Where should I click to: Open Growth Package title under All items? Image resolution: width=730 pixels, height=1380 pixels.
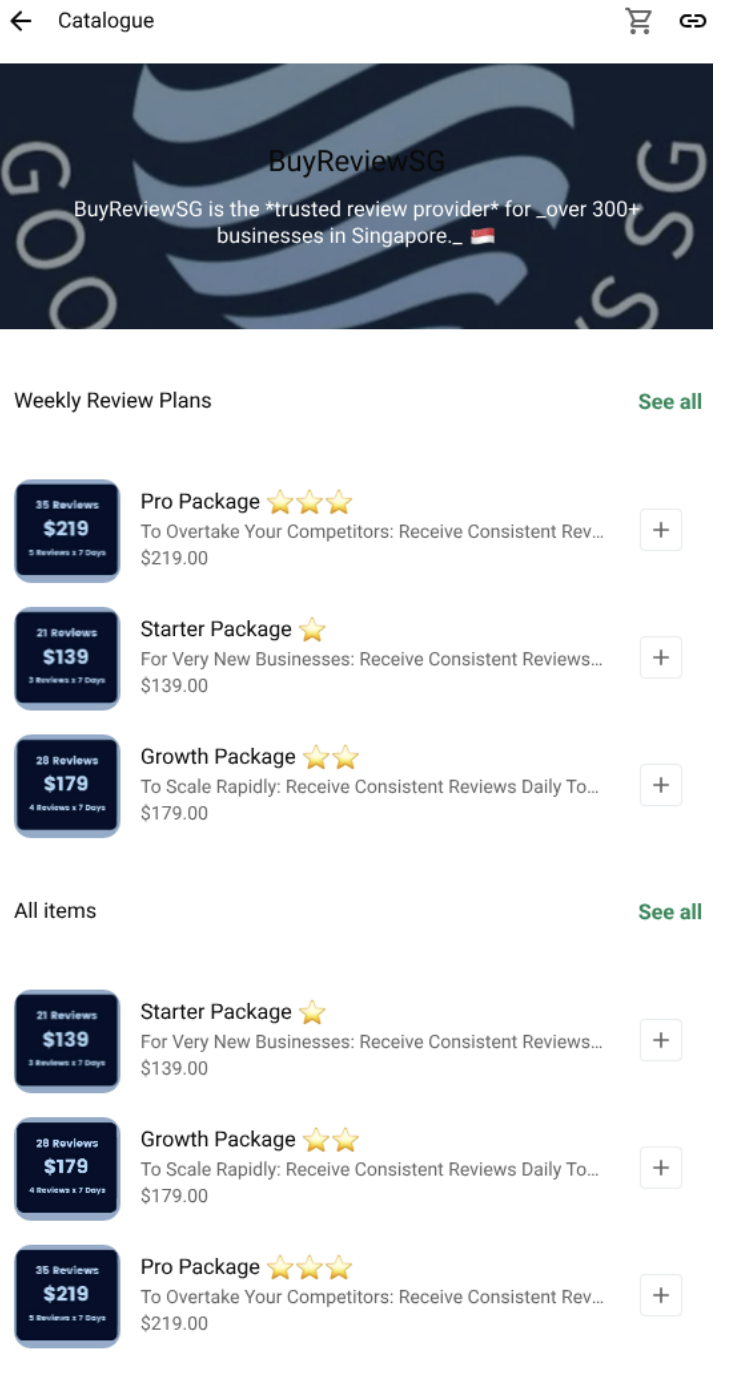point(218,1139)
